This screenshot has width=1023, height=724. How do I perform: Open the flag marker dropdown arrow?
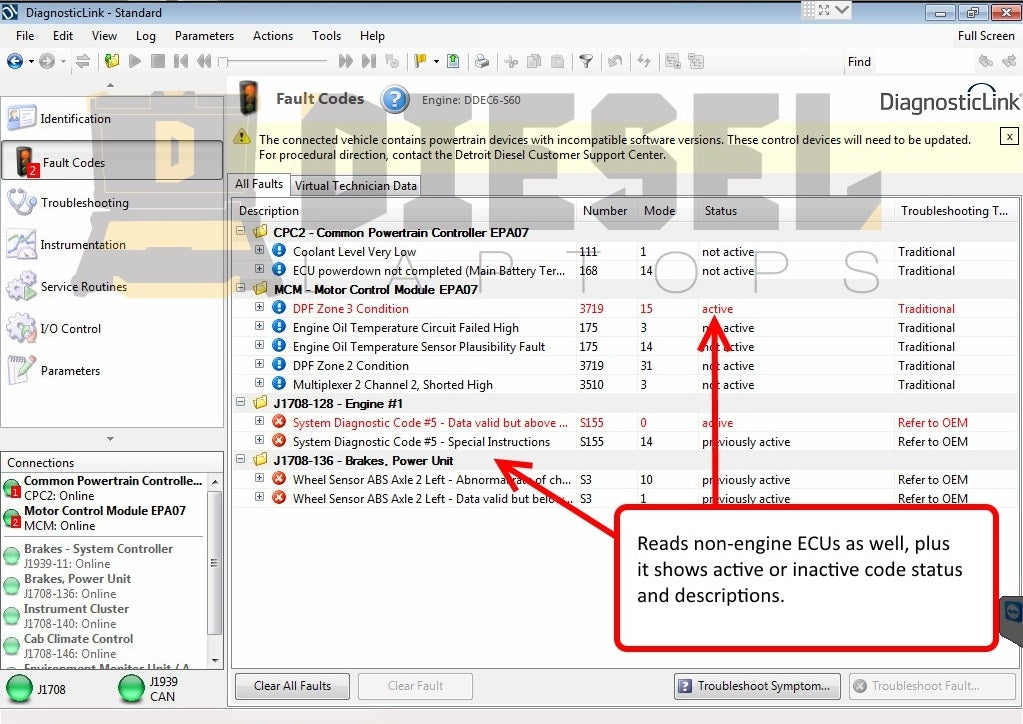[436, 61]
